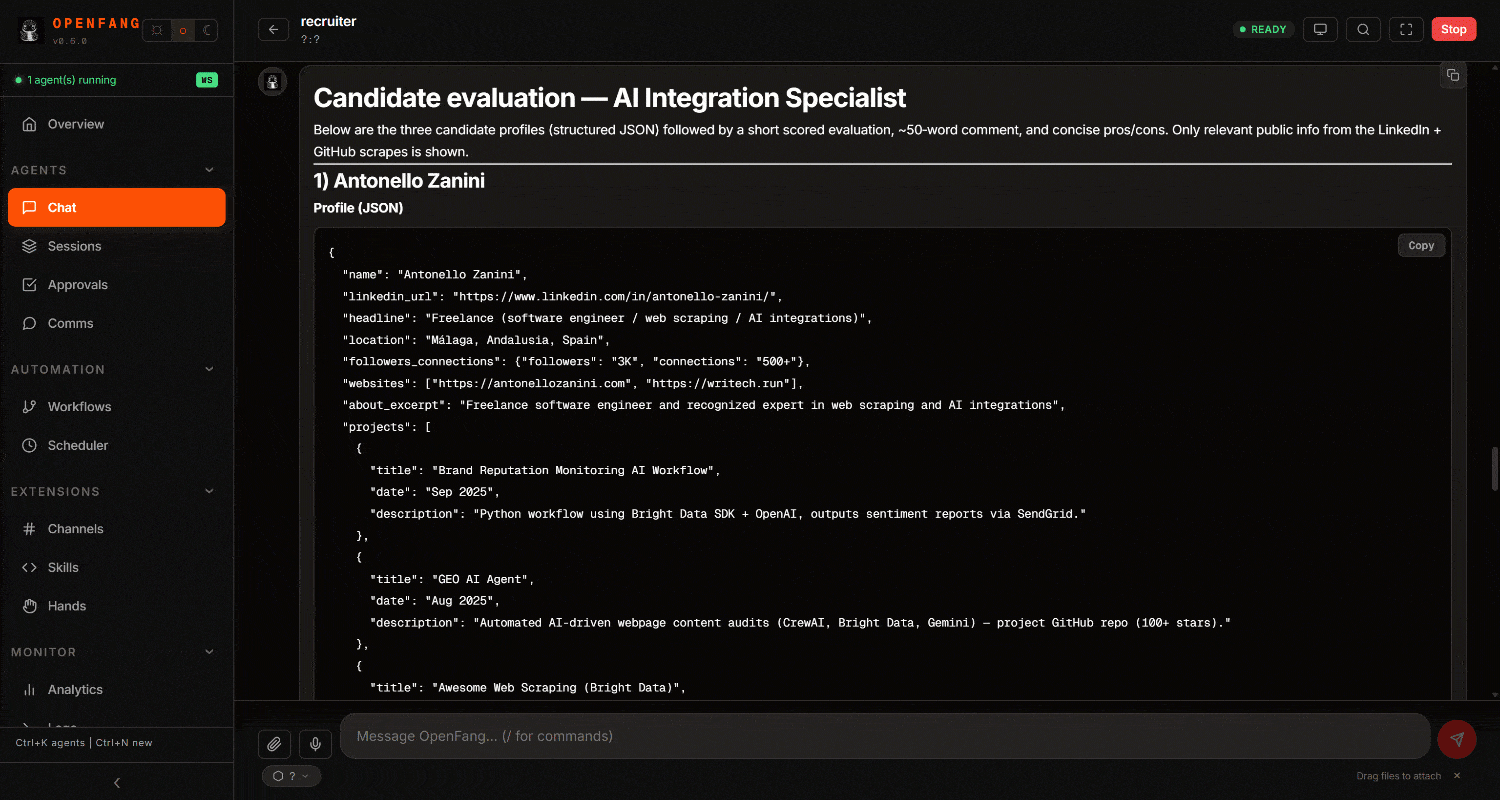This screenshot has width=1500, height=800.
Task: Collapse the AGENTS sidebar section
Action: (209, 170)
